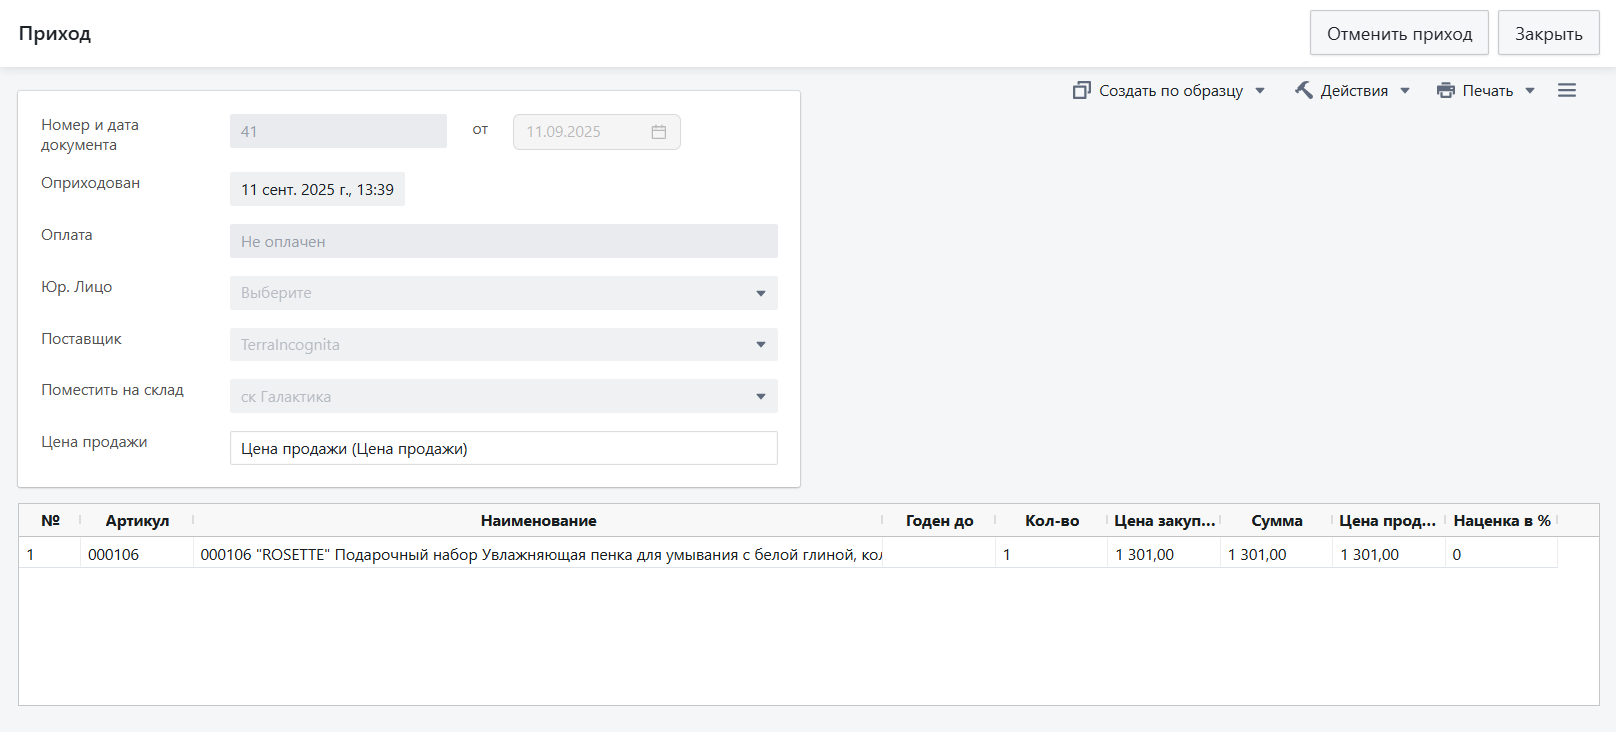Click the printer icon for Печать

click(x=1446, y=90)
